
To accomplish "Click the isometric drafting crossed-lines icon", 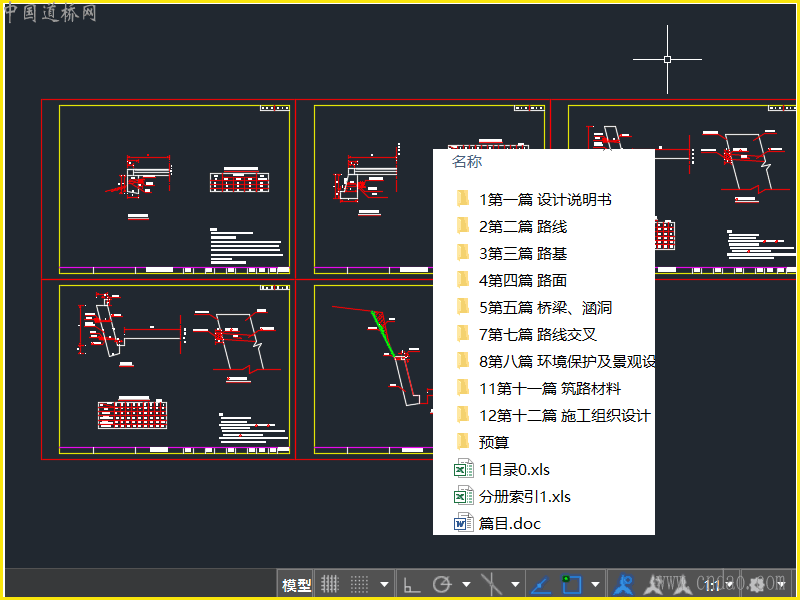I will [x=491, y=584].
